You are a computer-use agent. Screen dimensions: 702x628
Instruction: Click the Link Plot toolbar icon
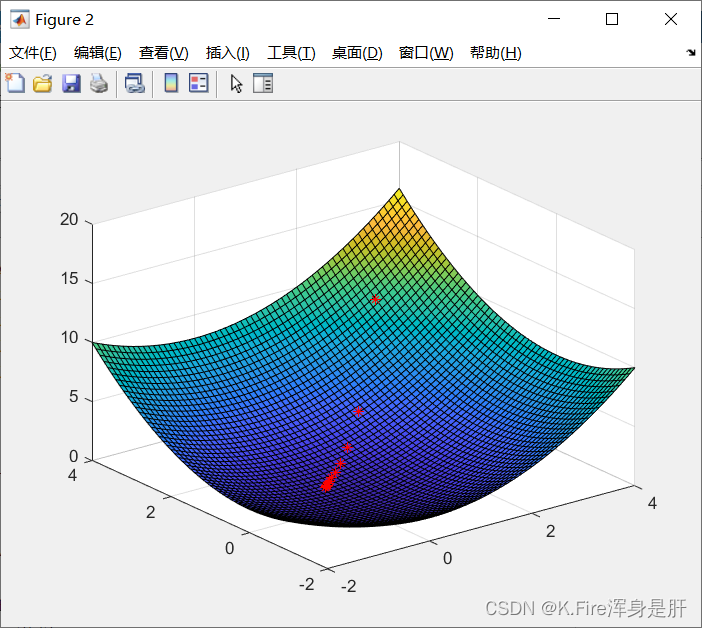(134, 84)
